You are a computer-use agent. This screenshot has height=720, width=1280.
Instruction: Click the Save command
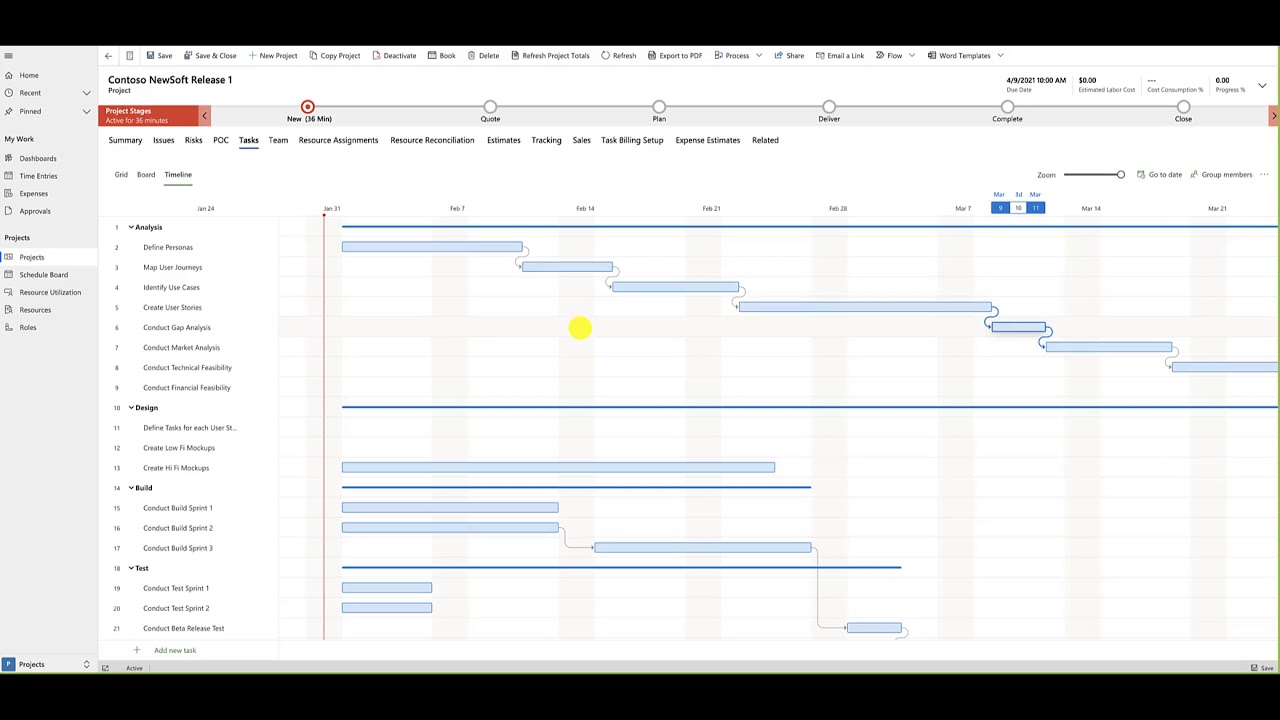tap(159, 56)
